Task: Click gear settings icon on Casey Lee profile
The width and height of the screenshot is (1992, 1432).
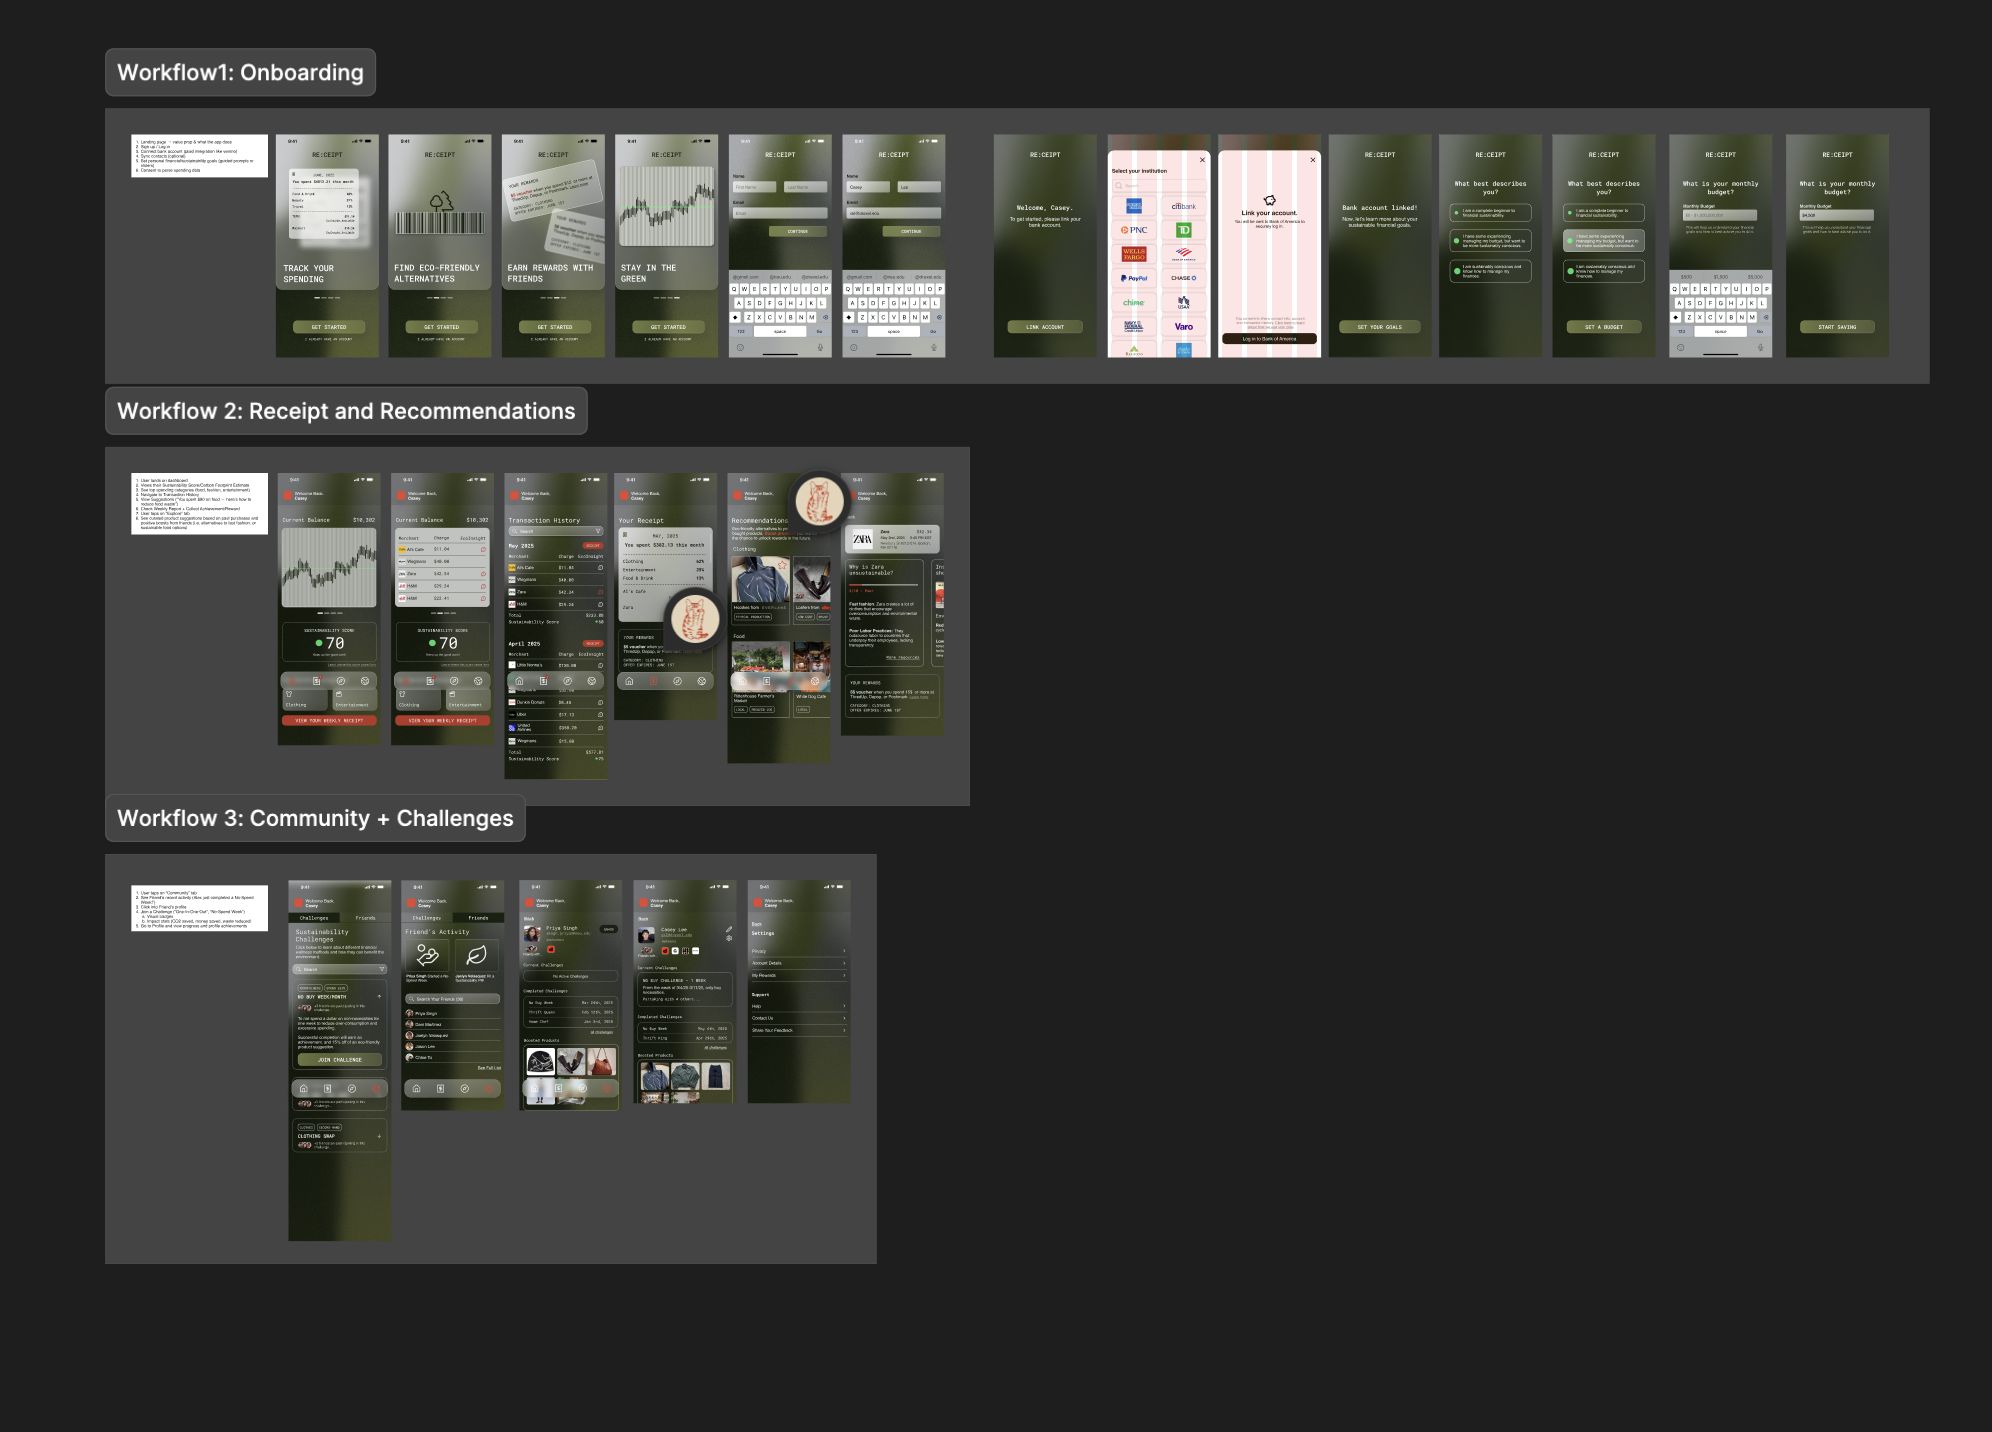Action: coord(729,939)
